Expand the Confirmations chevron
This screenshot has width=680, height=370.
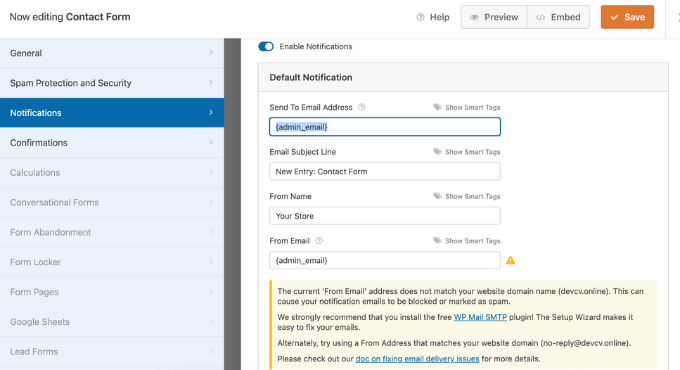tap(211, 142)
